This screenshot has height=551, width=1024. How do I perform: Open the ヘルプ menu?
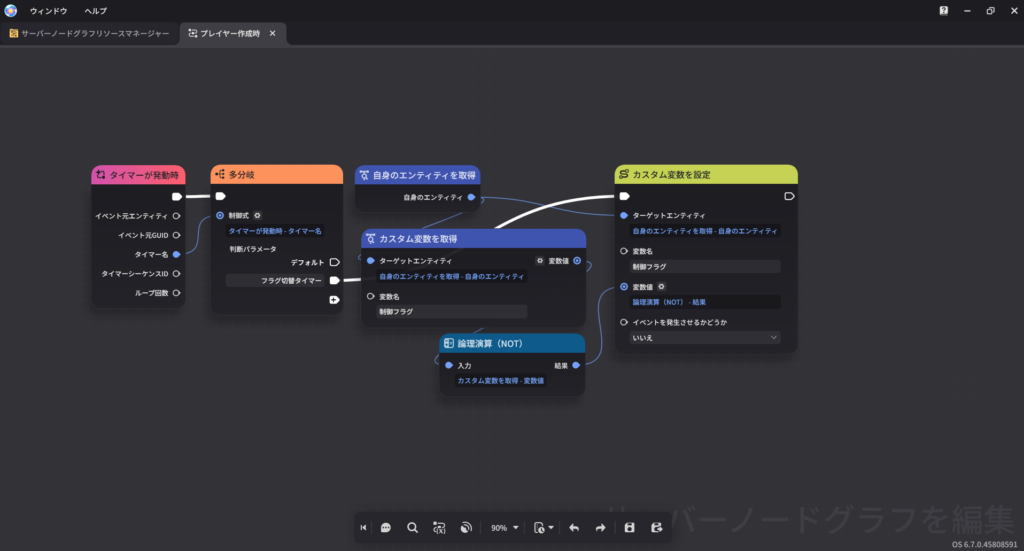point(95,11)
